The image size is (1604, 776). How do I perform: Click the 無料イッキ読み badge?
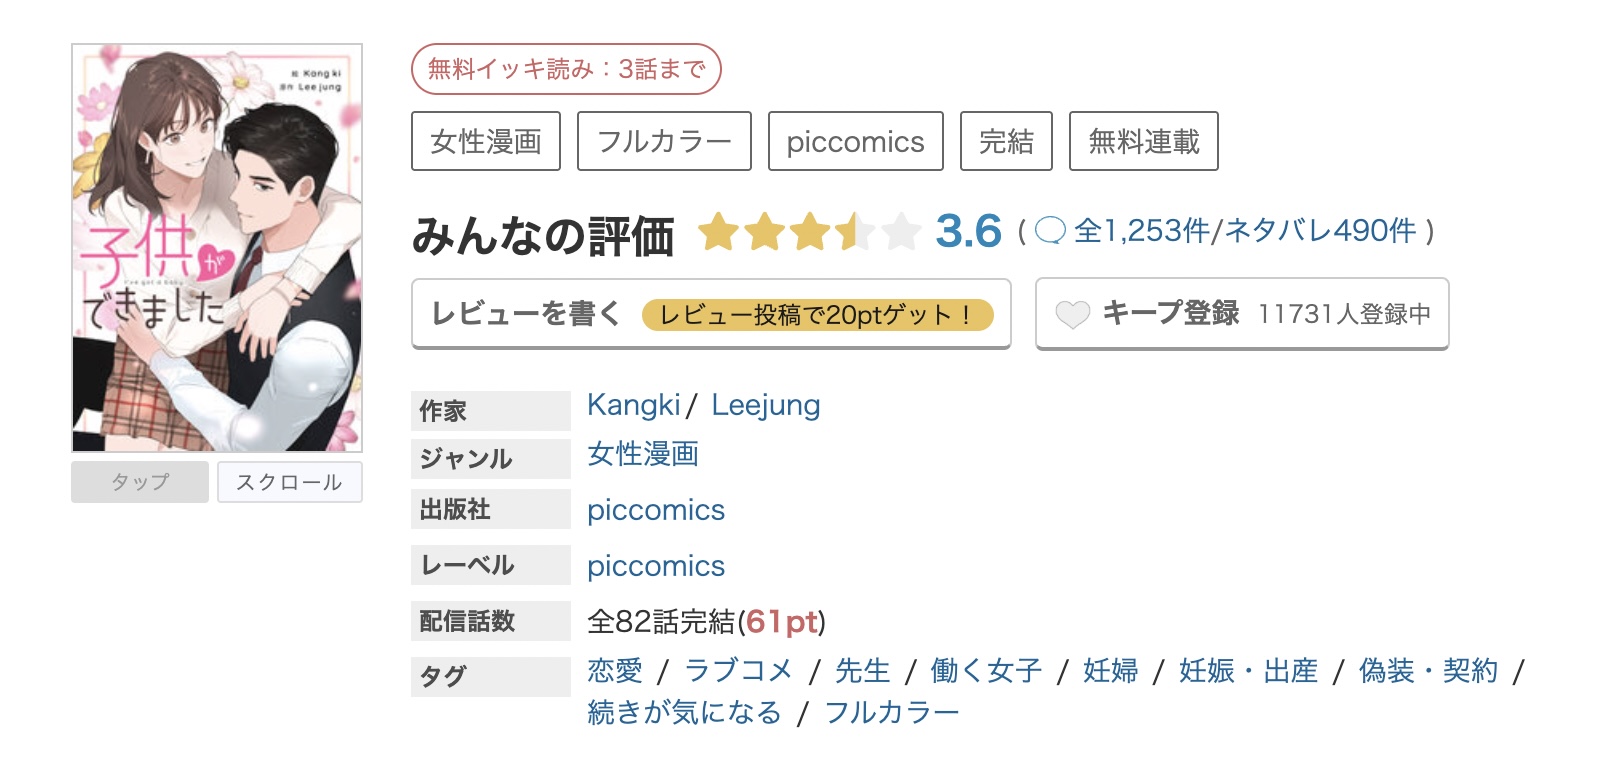(x=565, y=66)
